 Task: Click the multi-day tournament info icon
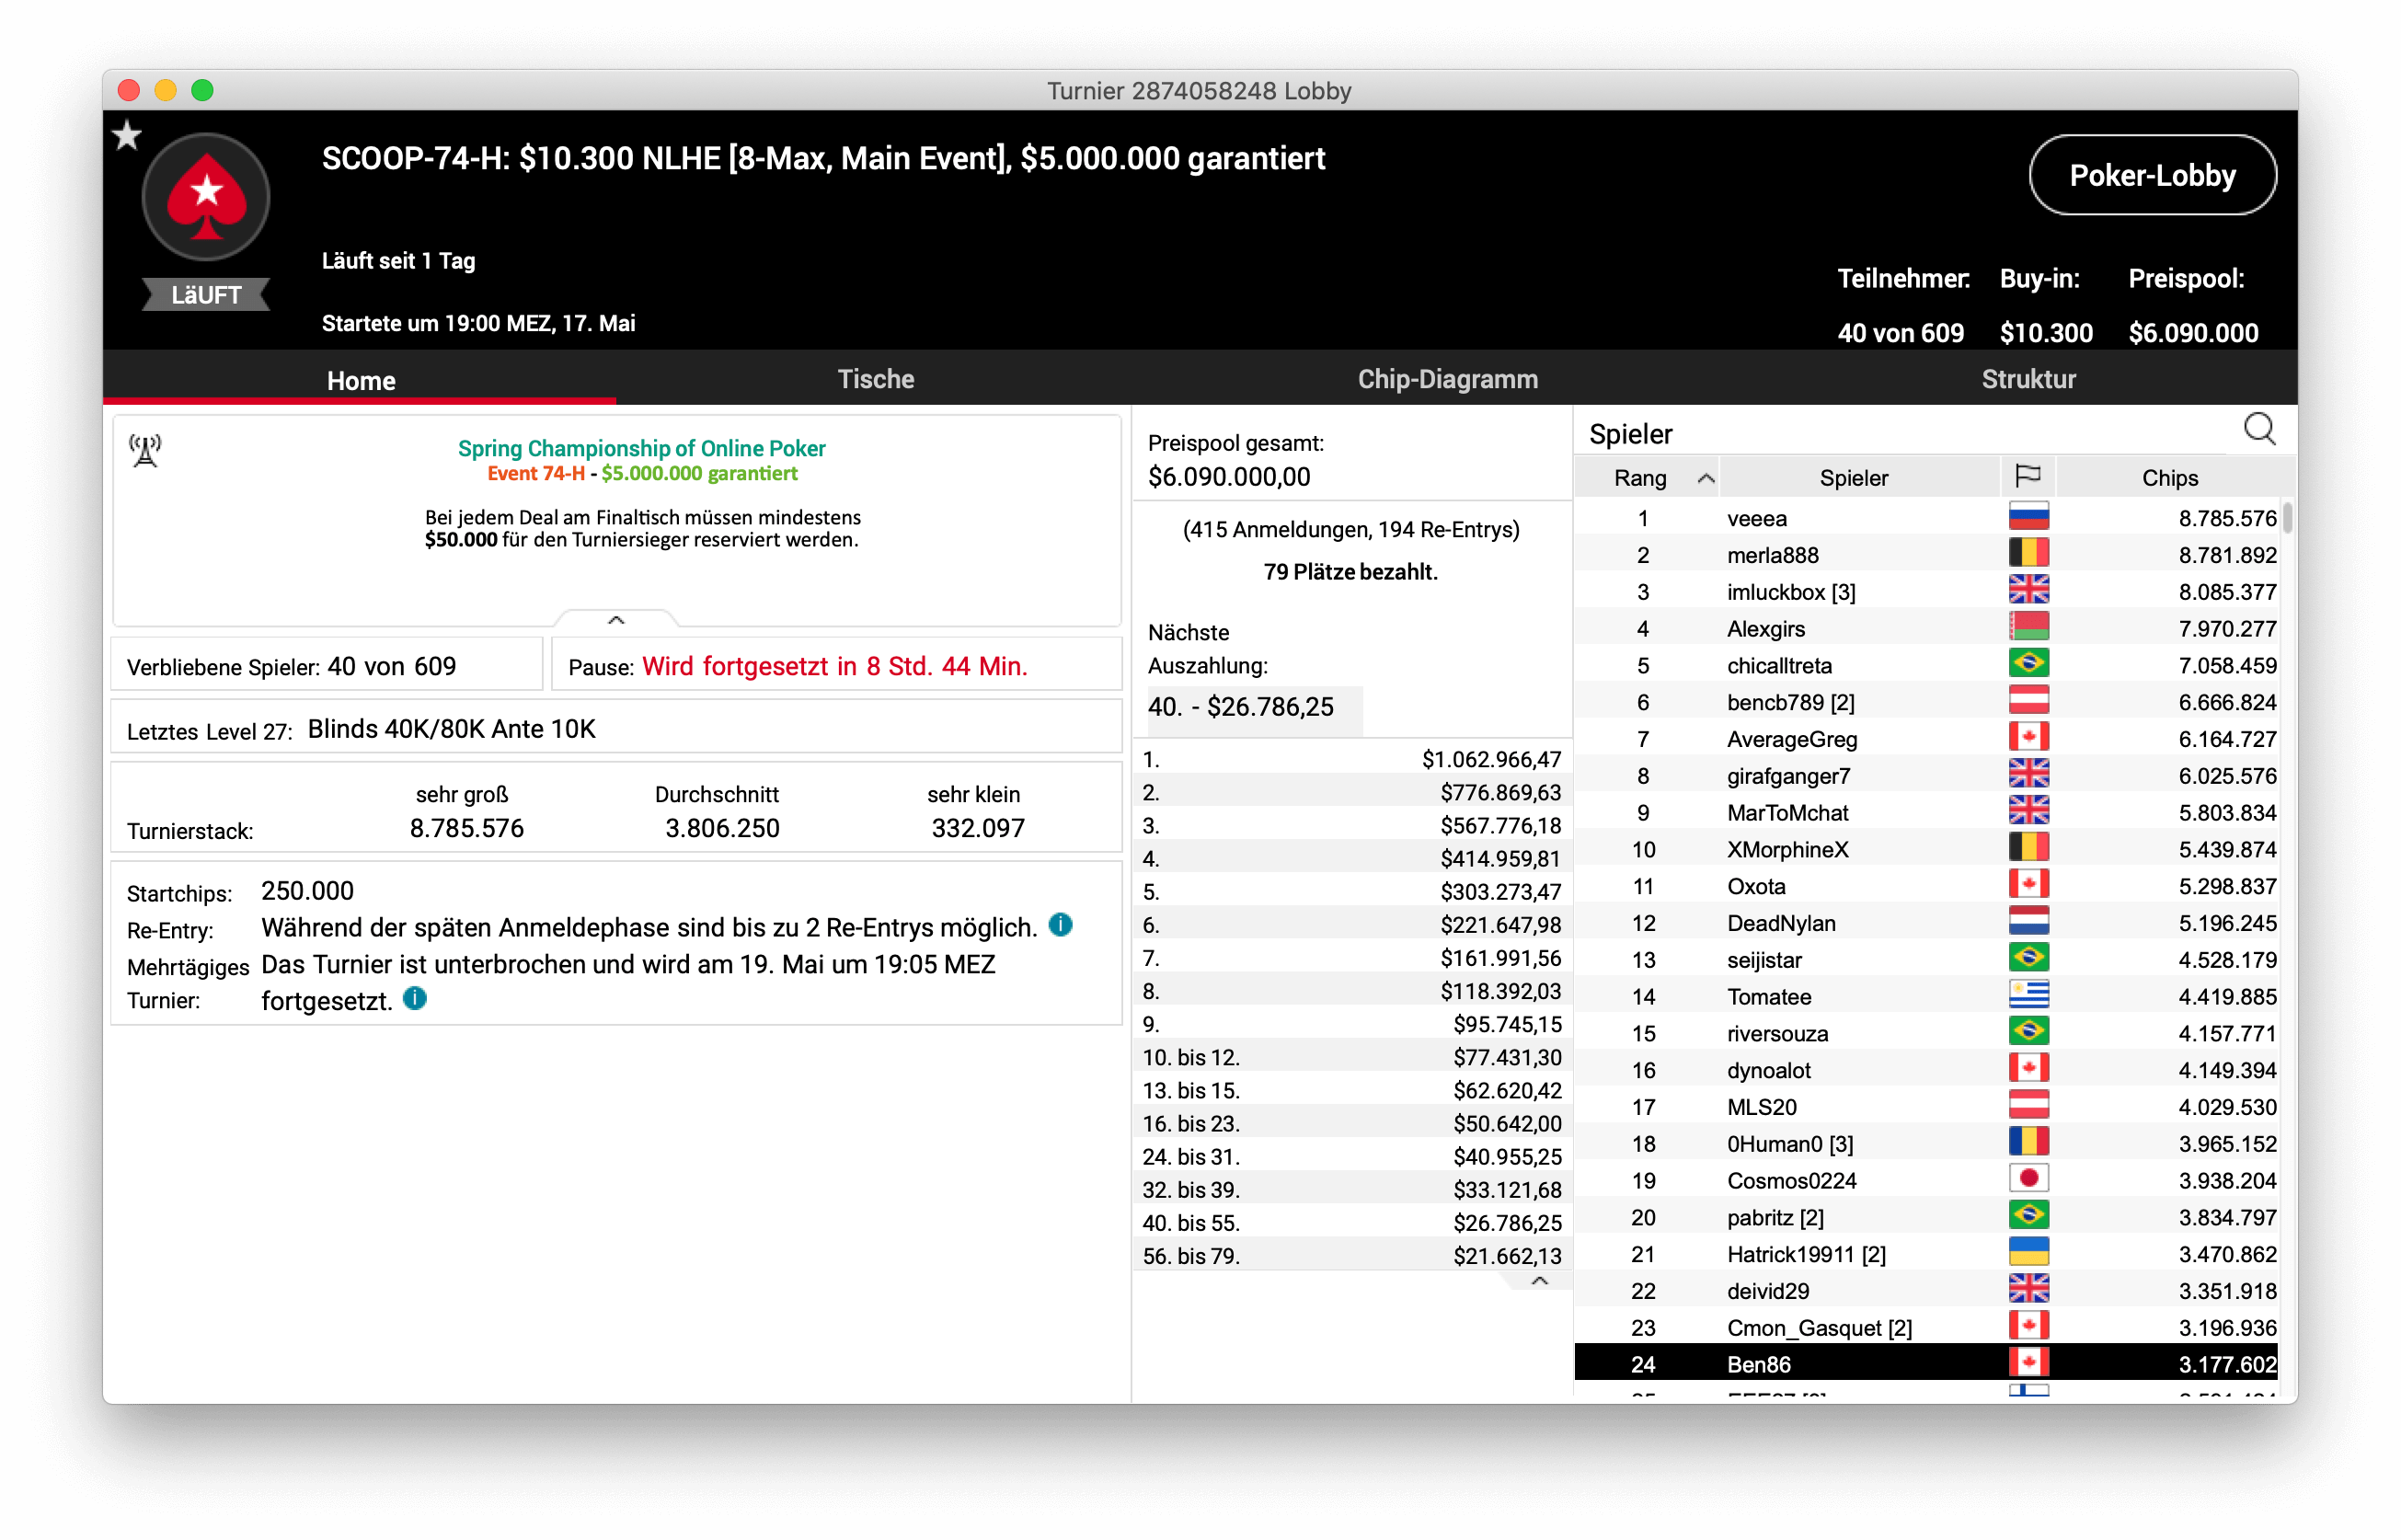[x=415, y=998]
